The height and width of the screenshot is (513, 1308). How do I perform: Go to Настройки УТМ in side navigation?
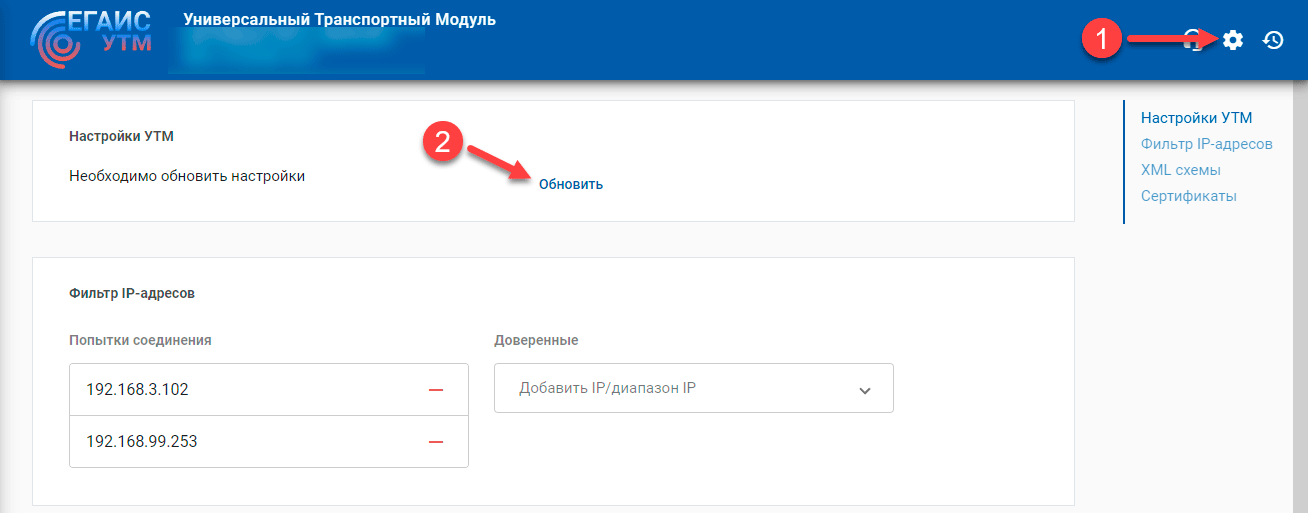pyautogui.click(x=1196, y=118)
